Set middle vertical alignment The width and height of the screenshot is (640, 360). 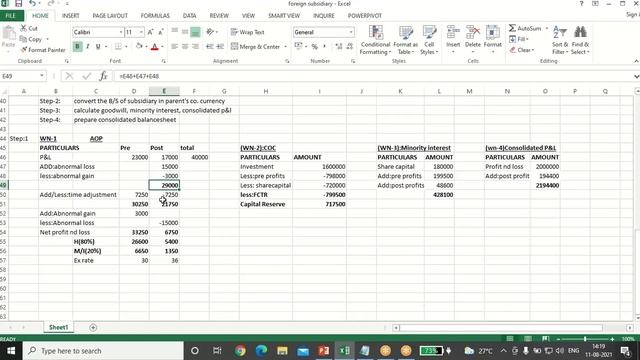pos(185,32)
